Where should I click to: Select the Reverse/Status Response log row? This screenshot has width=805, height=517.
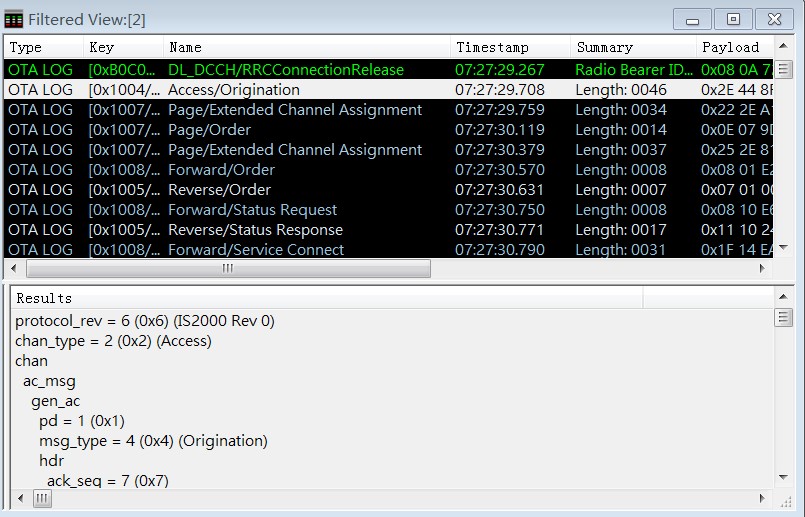pos(389,229)
